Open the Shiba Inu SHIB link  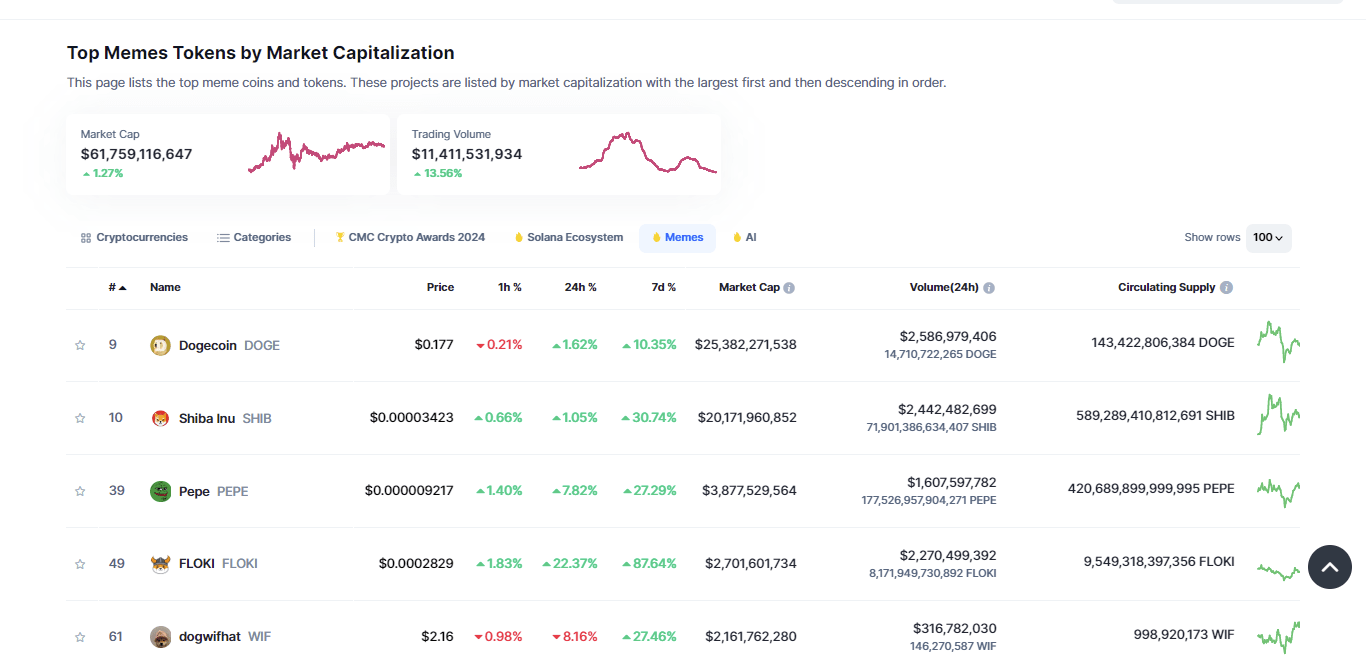211,418
